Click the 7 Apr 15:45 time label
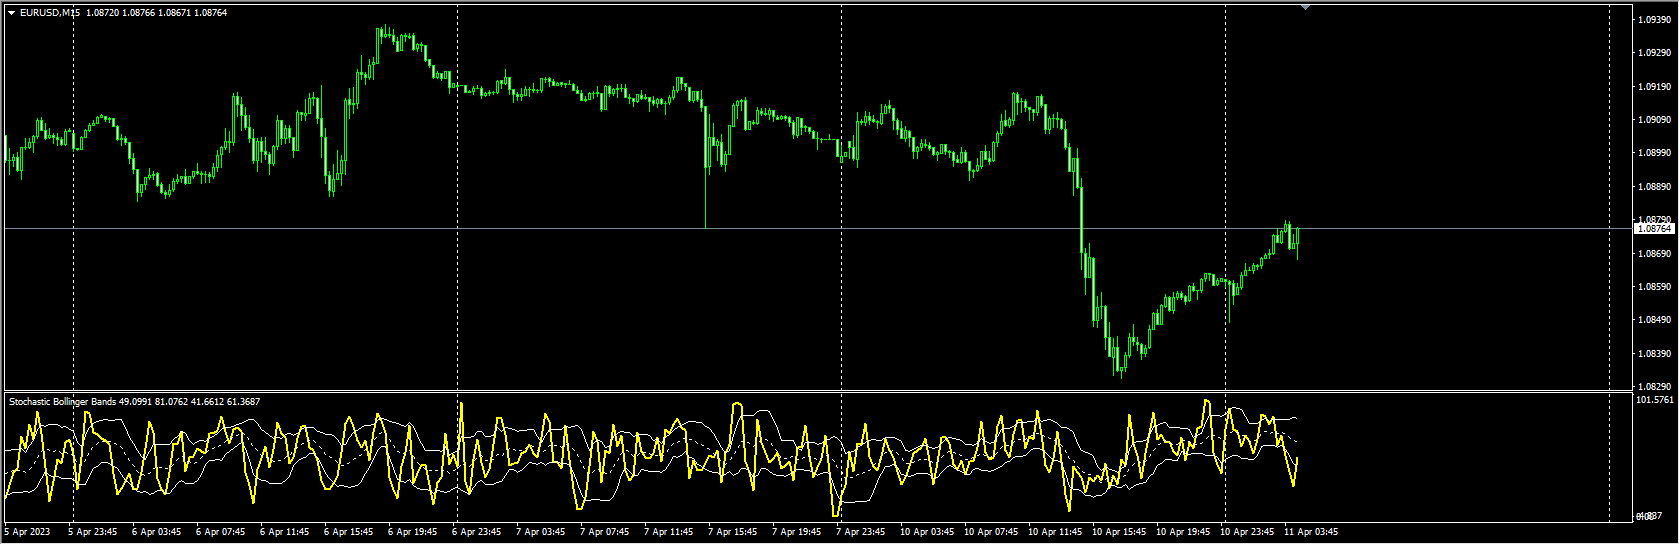 [732, 532]
